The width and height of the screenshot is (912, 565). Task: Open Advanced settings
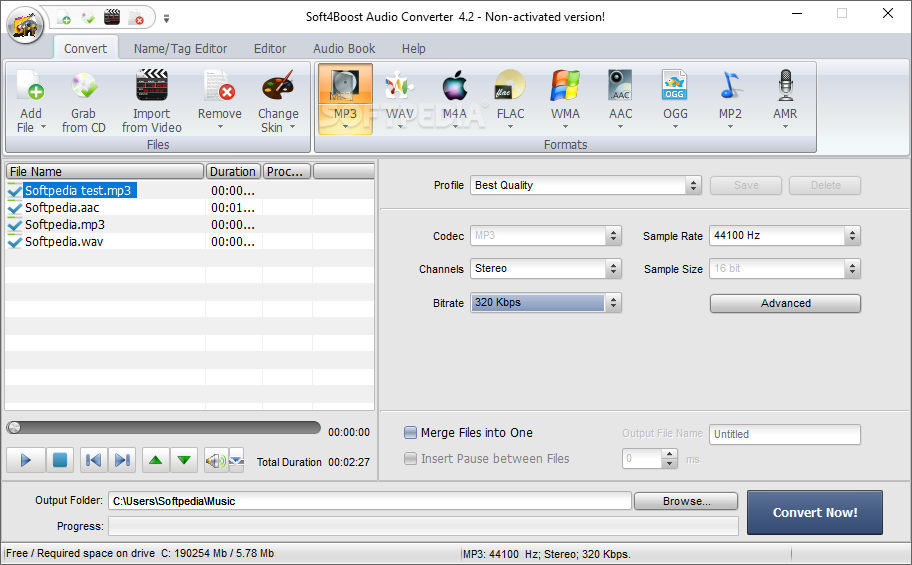click(x=785, y=303)
